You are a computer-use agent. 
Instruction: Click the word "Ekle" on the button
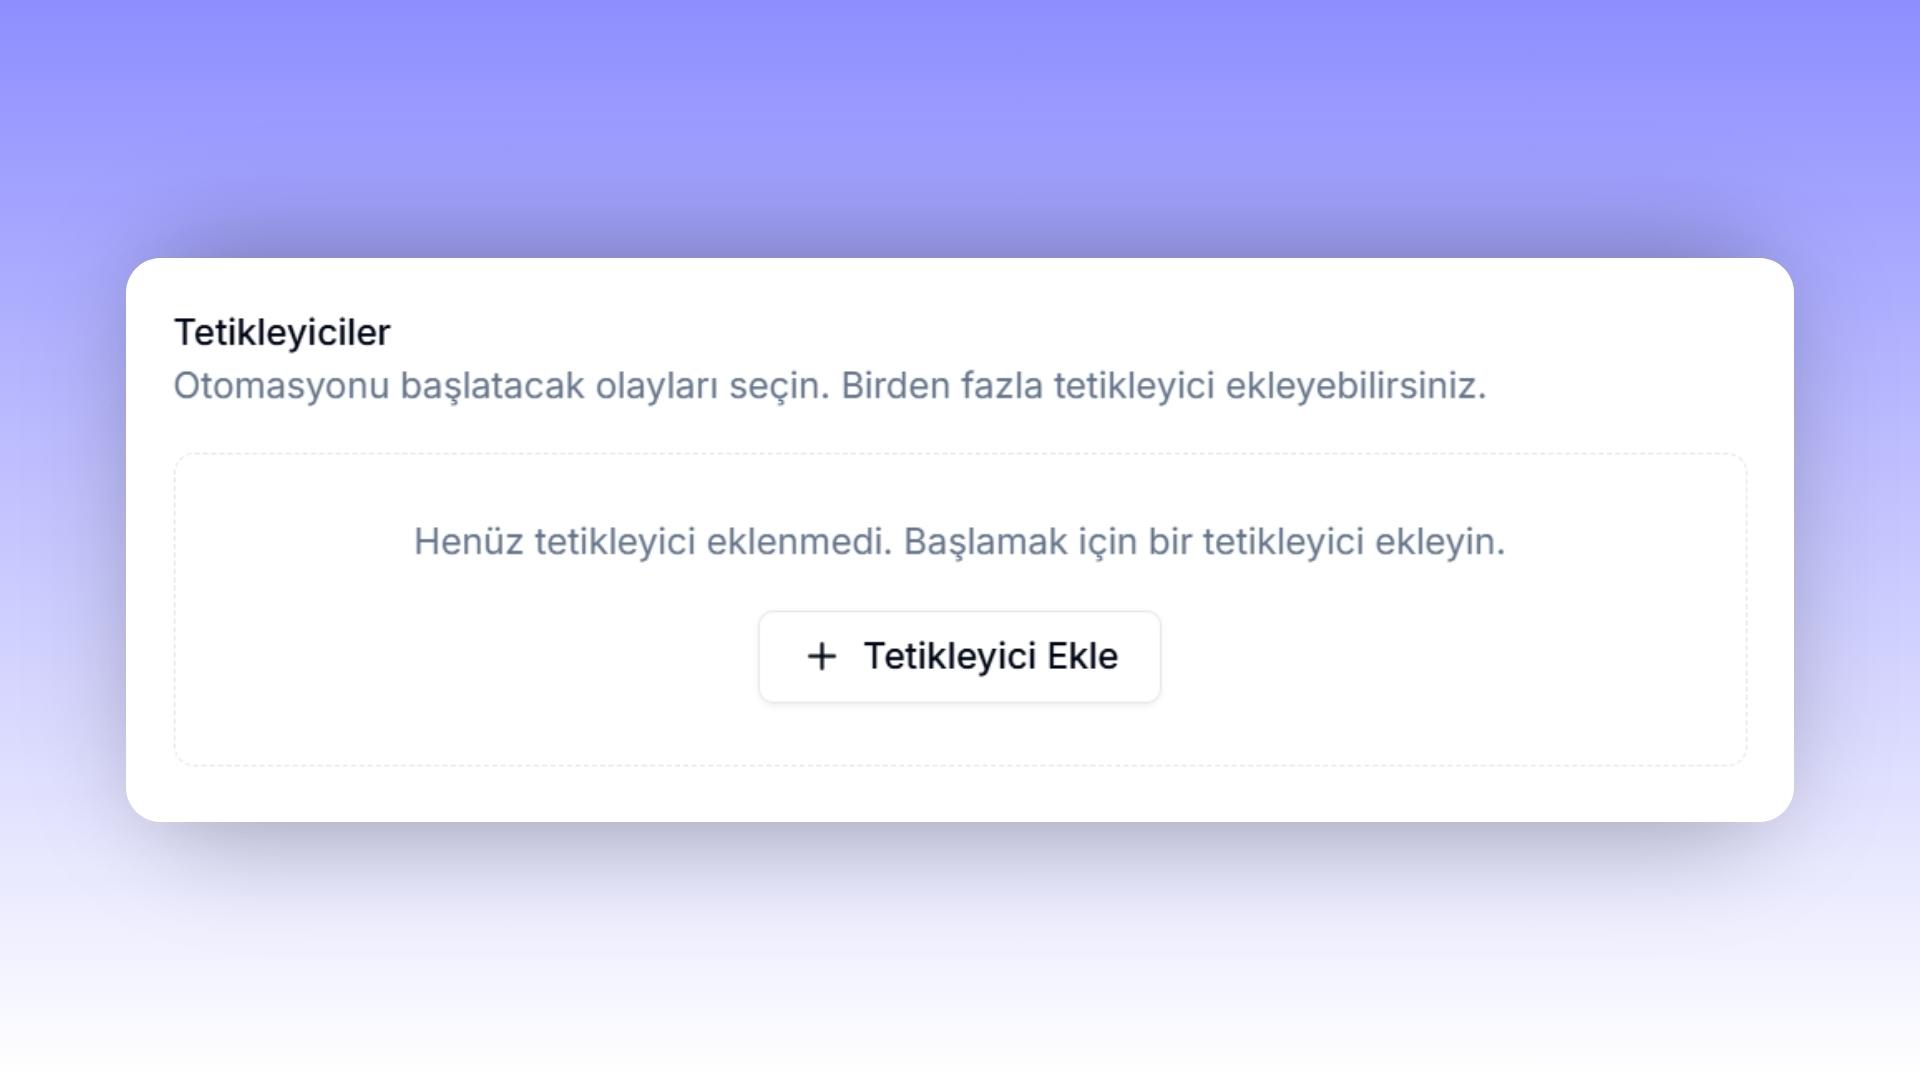click(x=1082, y=657)
